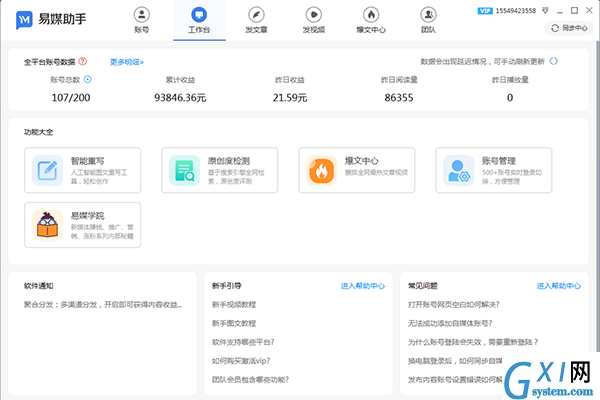Viewport: 600px width, 400px height.
Task: Open the 智能重写 pencil icon
Action: click(x=47, y=170)
